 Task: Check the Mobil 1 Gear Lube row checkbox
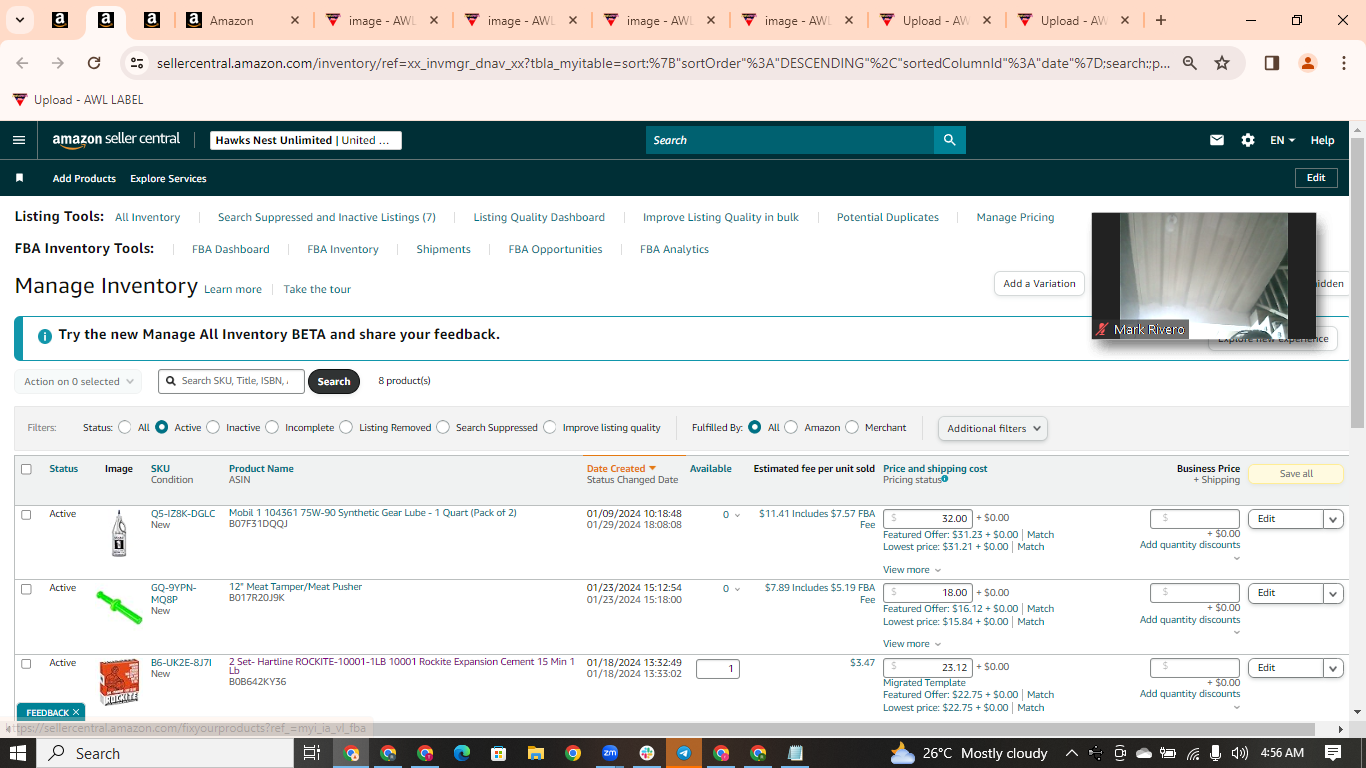(26, 514)
